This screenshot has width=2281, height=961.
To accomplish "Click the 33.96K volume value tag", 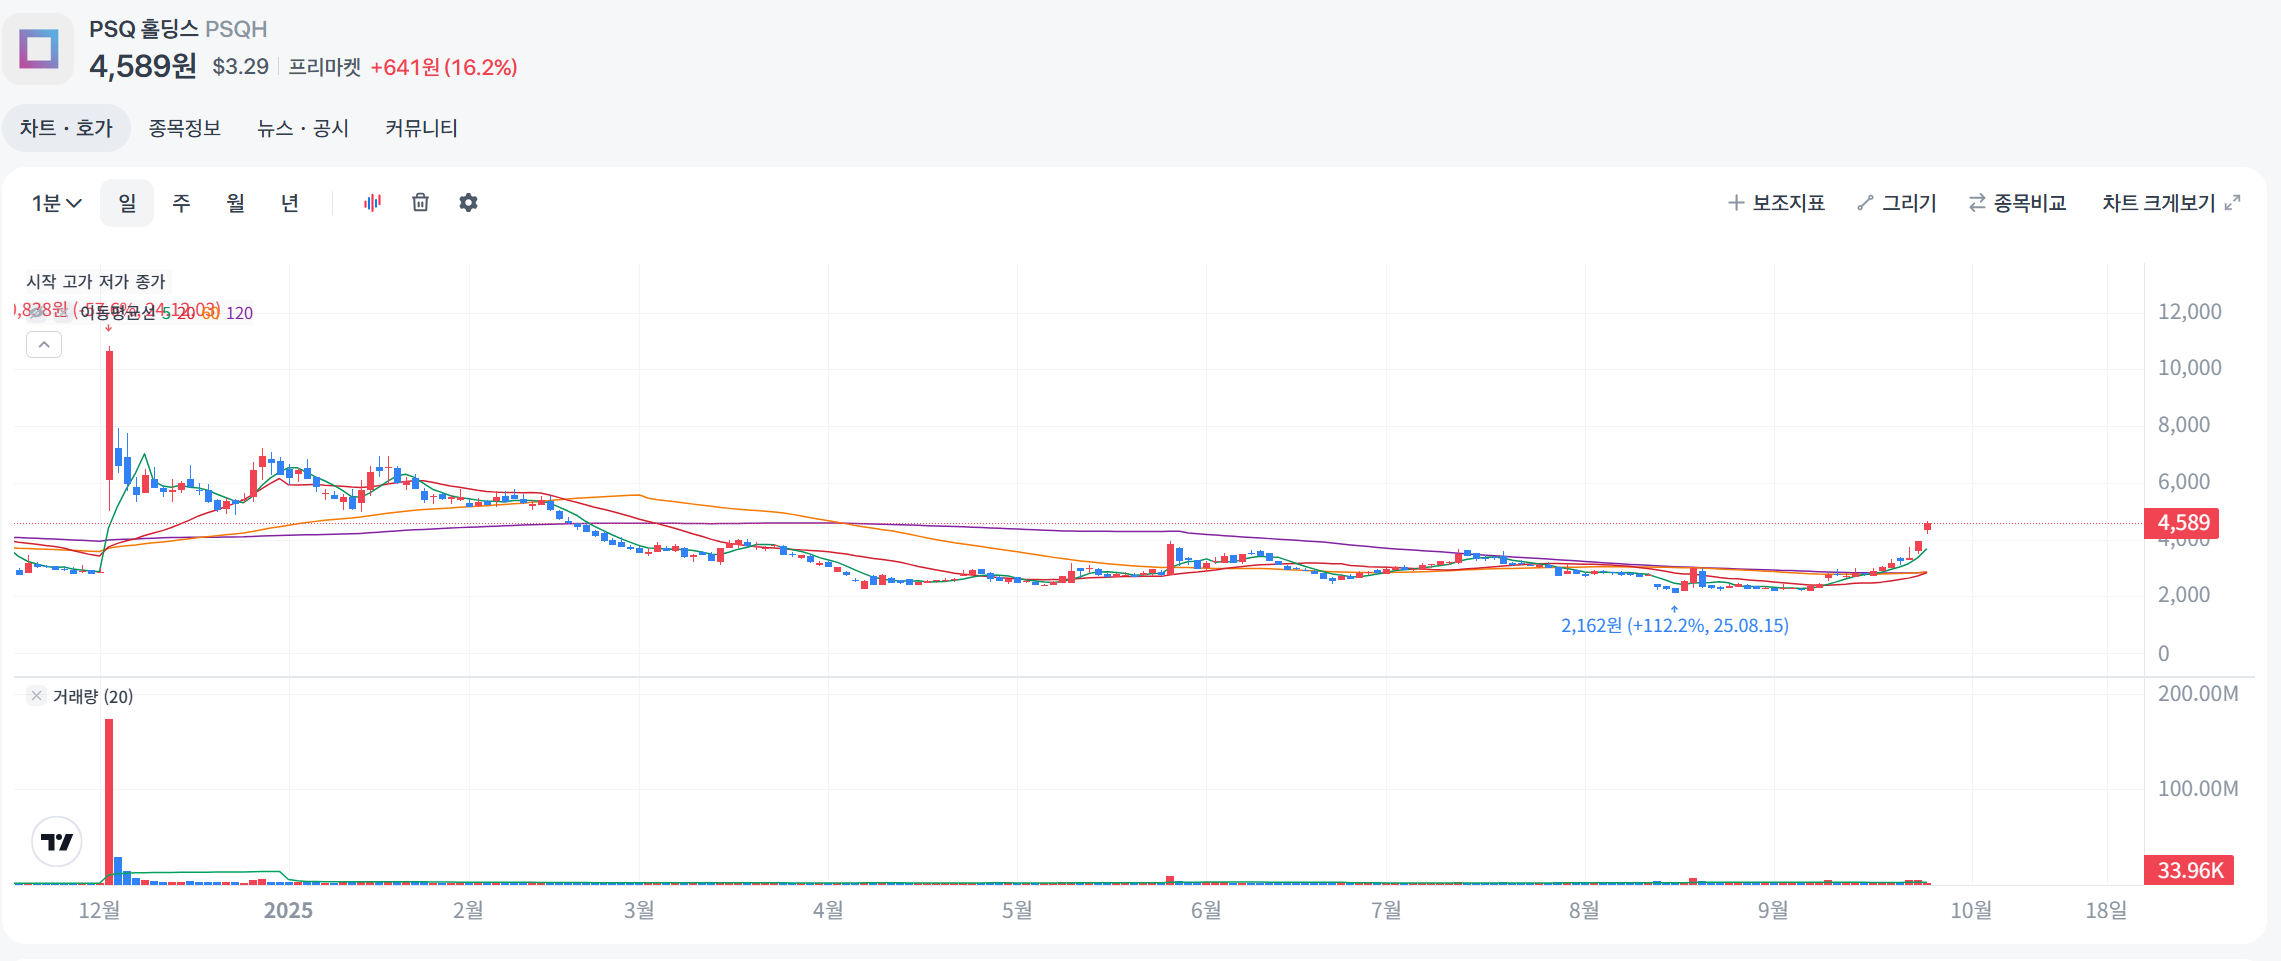I will coord(2189,870).
